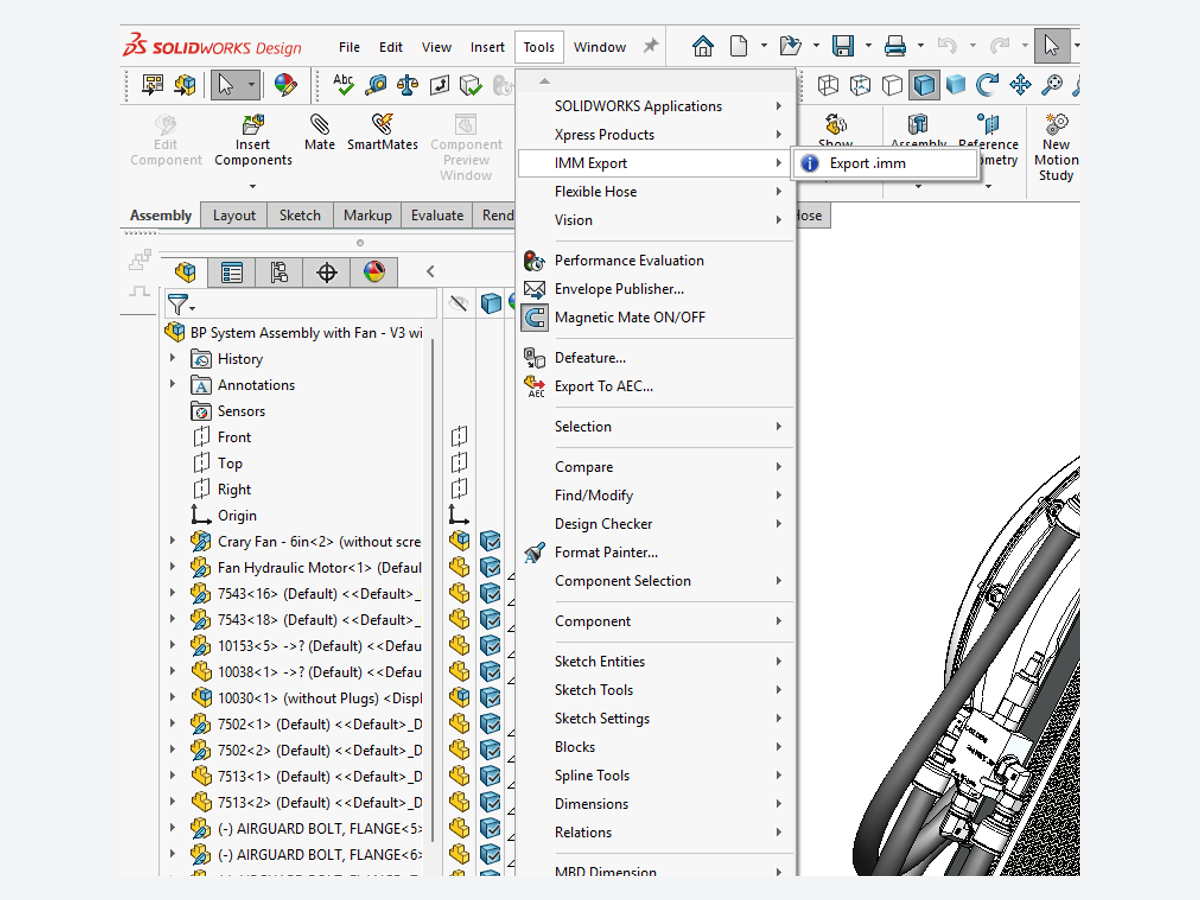Expand the Annotations folder
Viewport: 1200px width, 900px height.
[172, 384]
